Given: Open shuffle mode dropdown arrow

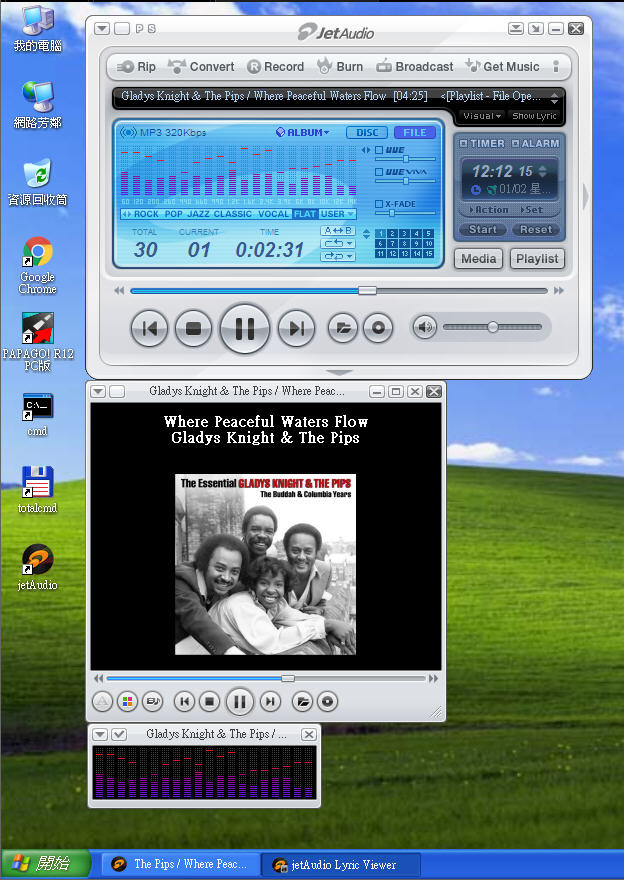Looking at the screenshot, I should [351, 256].
